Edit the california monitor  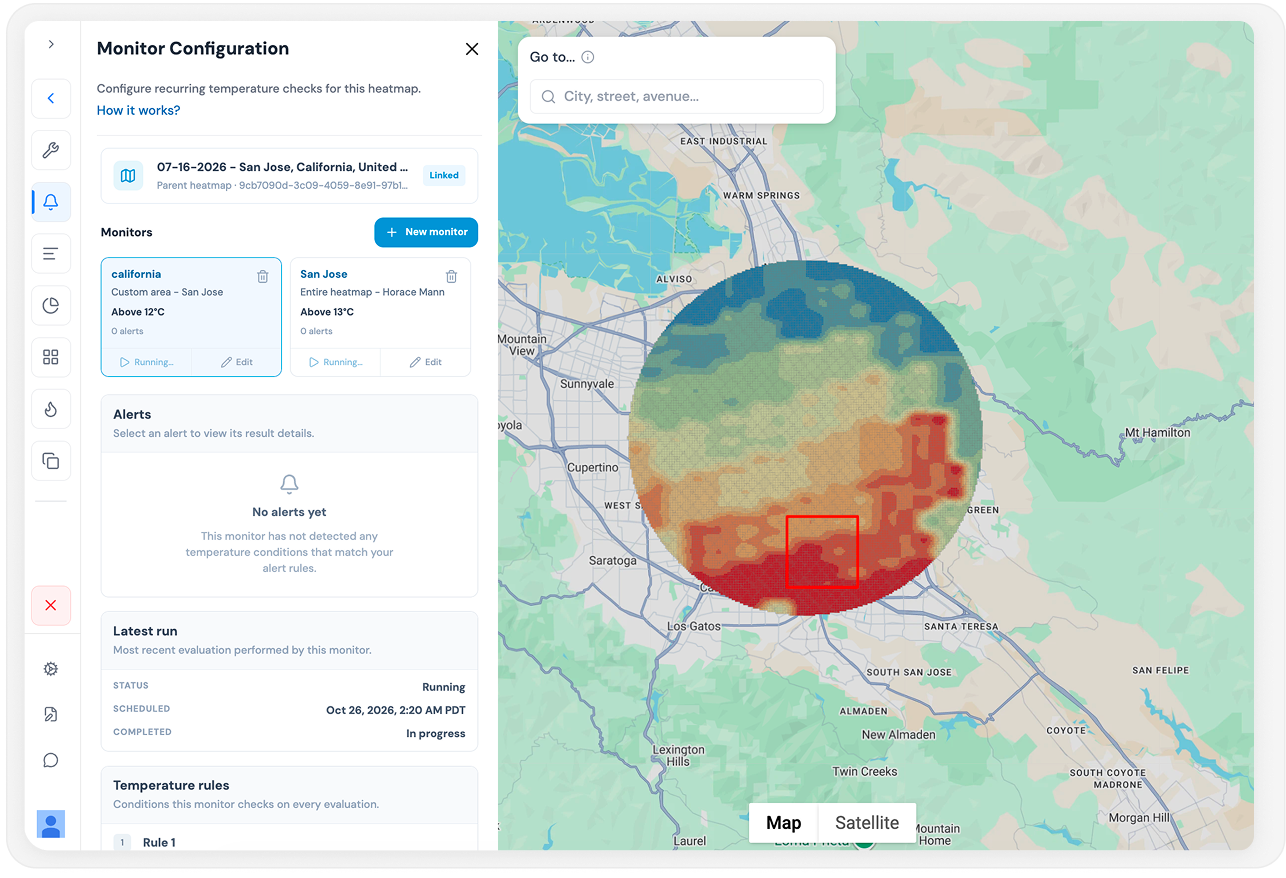pos(236,362)
